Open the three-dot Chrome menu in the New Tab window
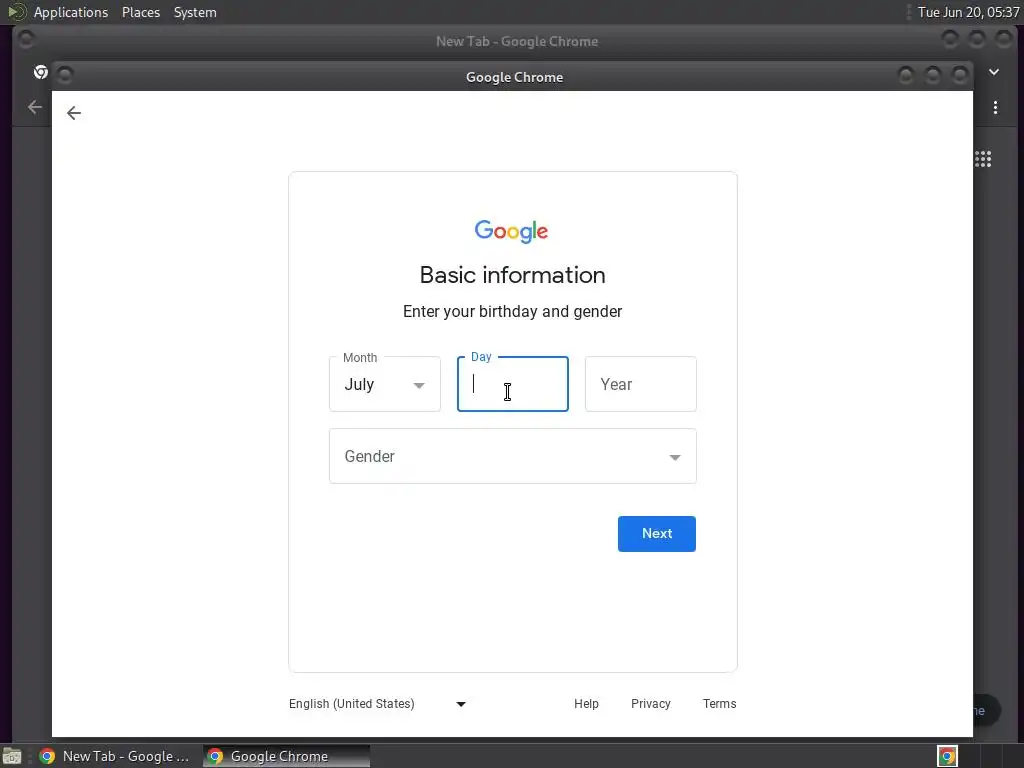Viewport: 1024px width, 768px height. click(x=995, y=108)
